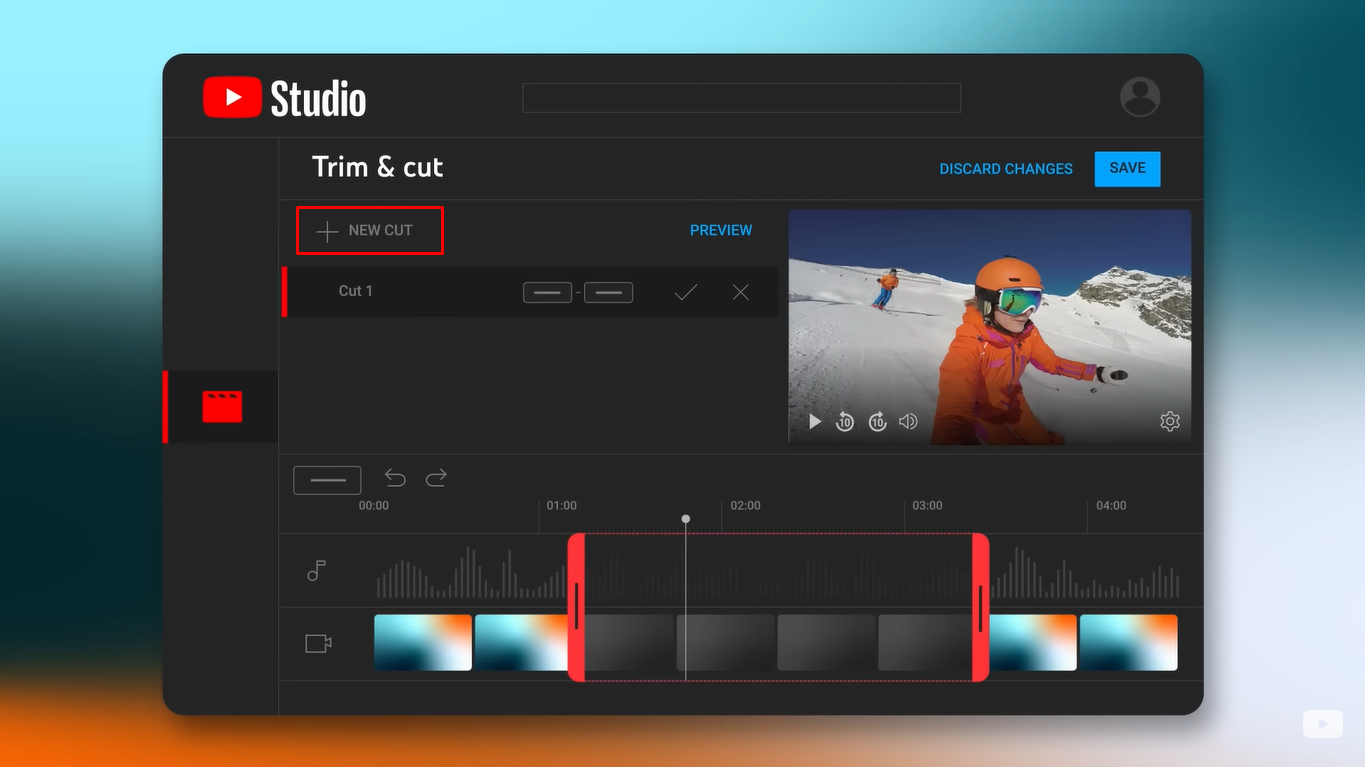The width and height of the screenshot is (1365, 767).
Task: Click the playhead marker above the timeline
Action: tap(685, 518)
